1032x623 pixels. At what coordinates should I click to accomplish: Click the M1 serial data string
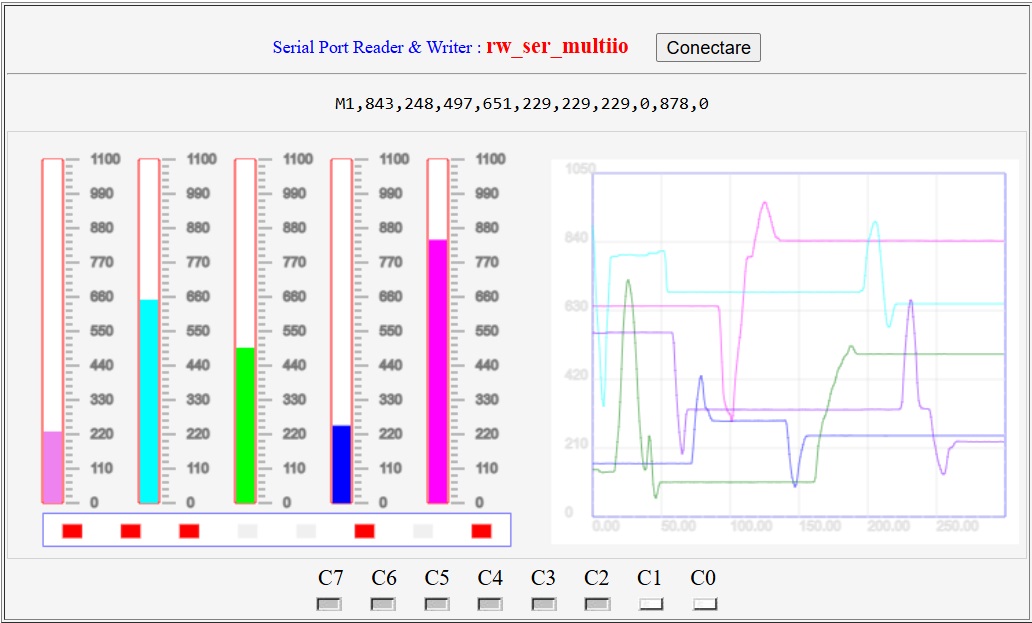point(521,103)
